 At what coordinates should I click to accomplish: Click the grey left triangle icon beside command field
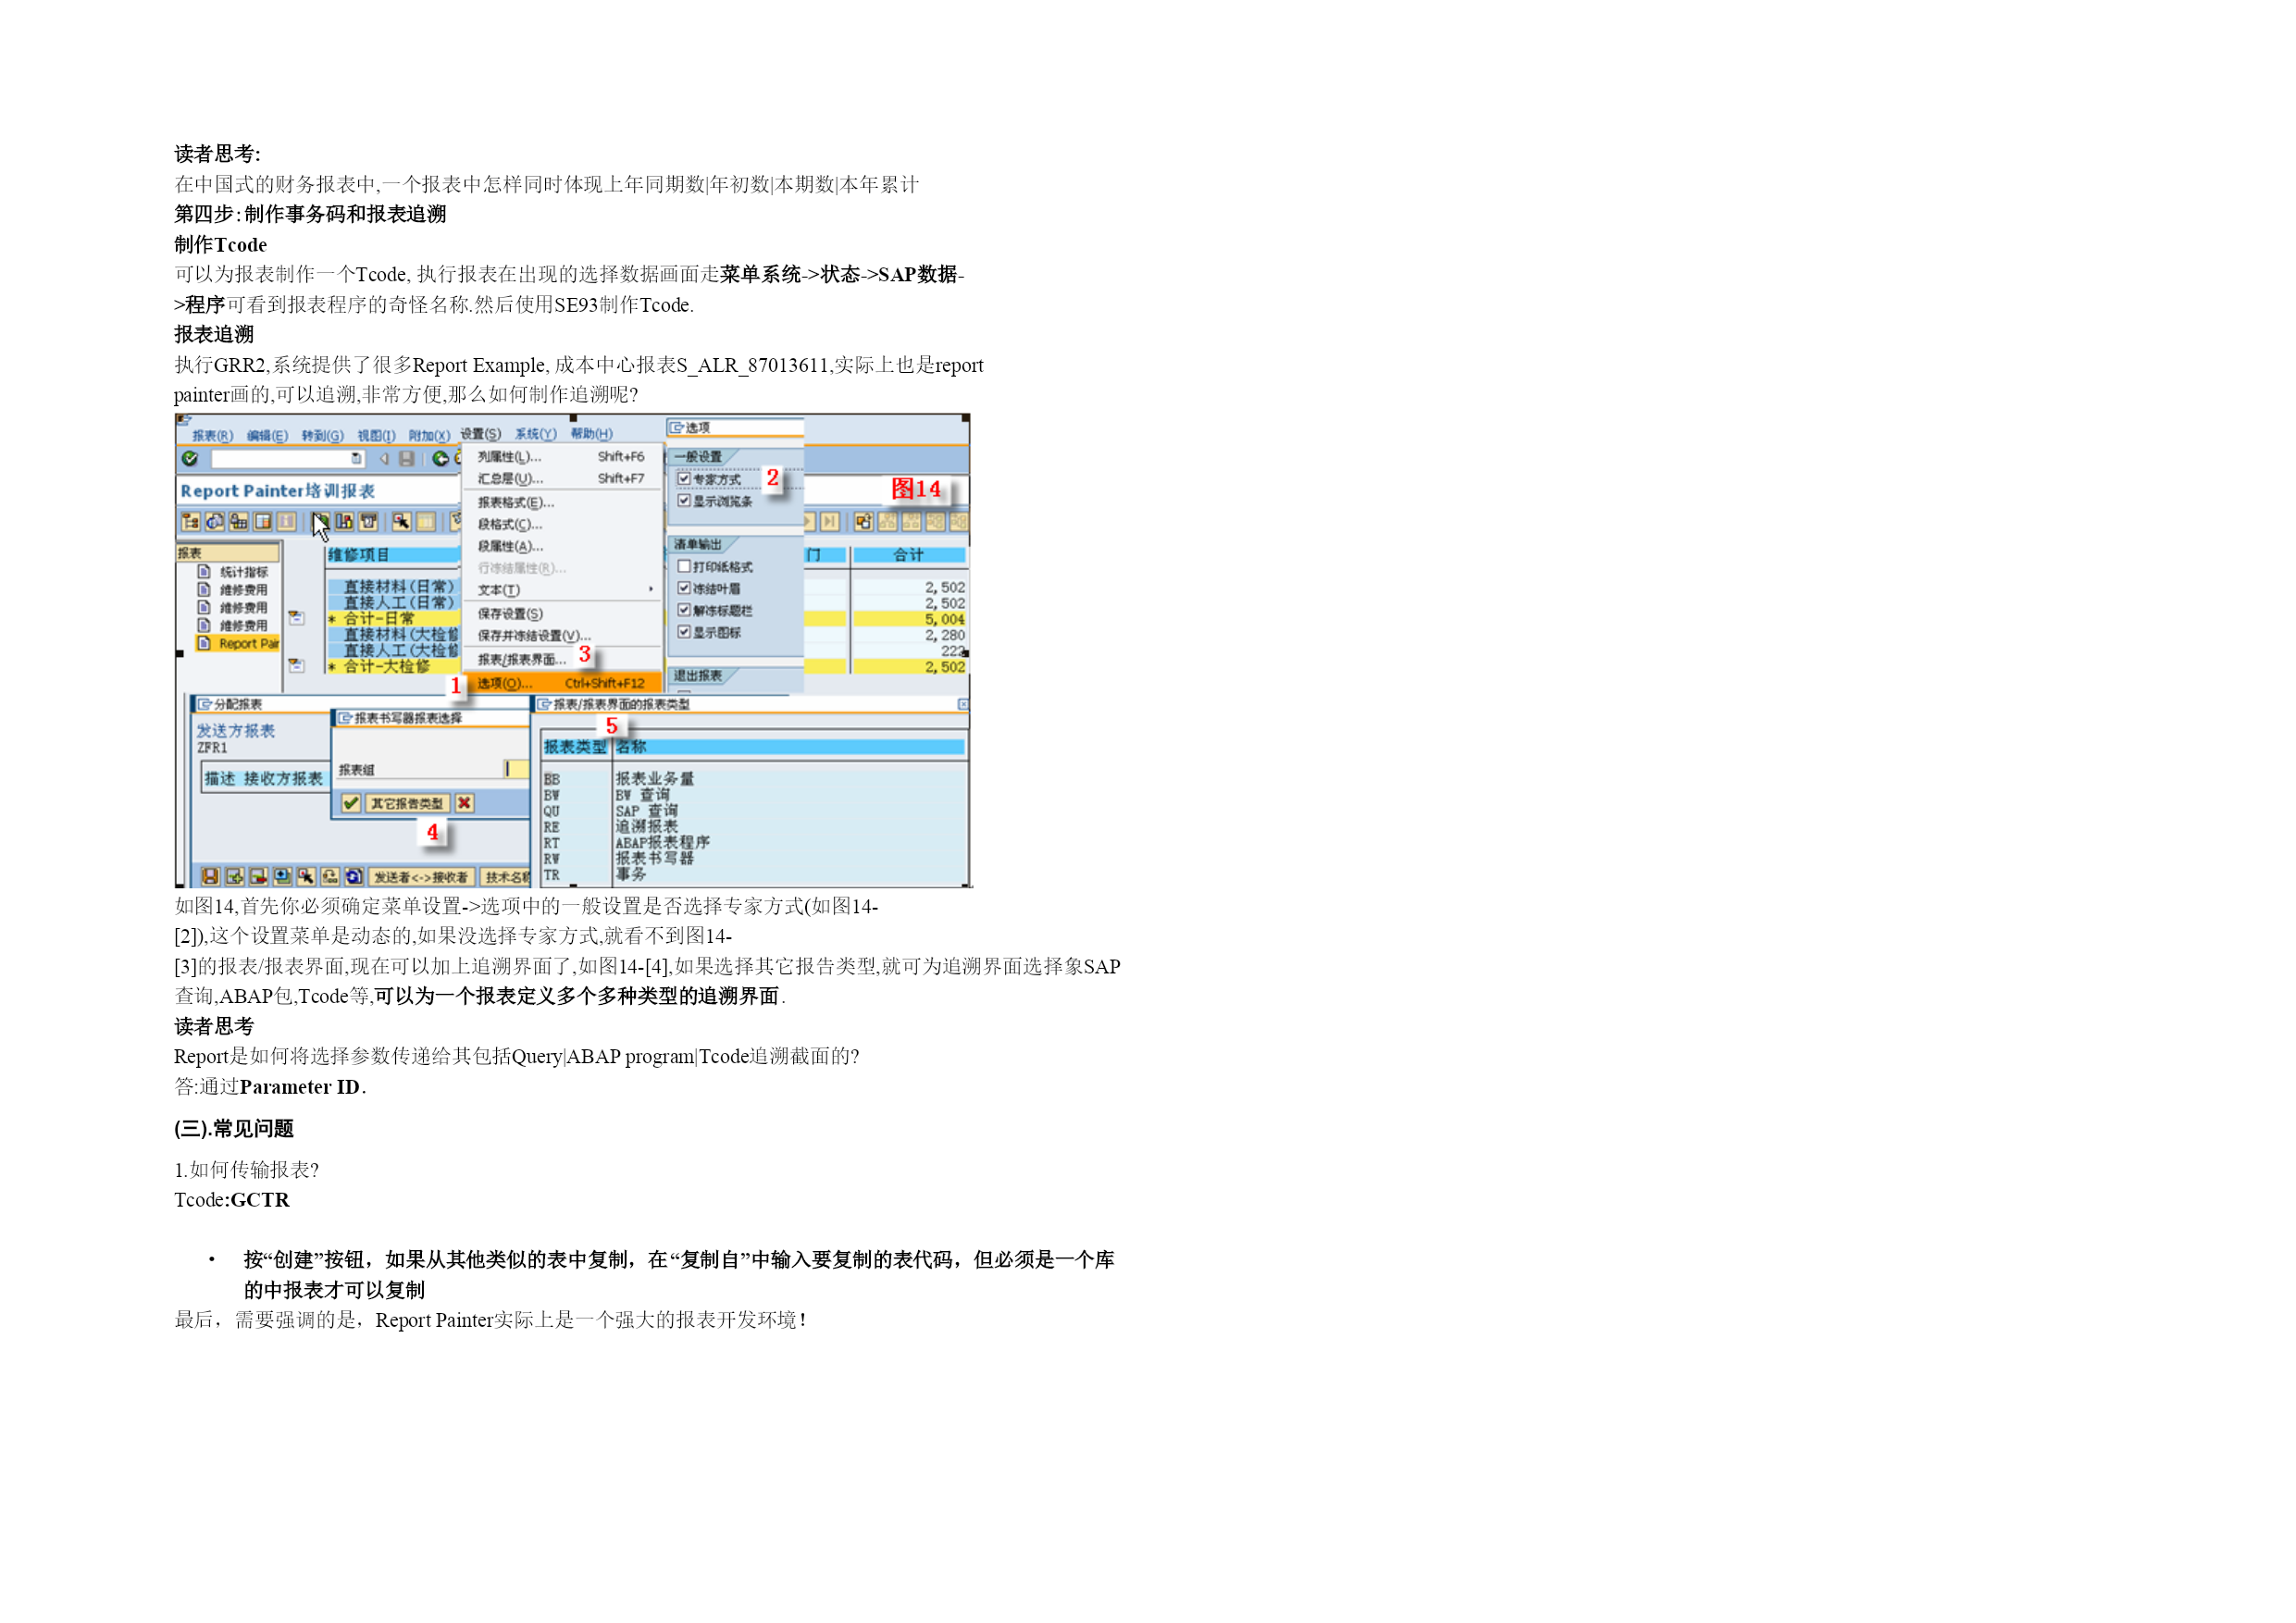[384, 458]
